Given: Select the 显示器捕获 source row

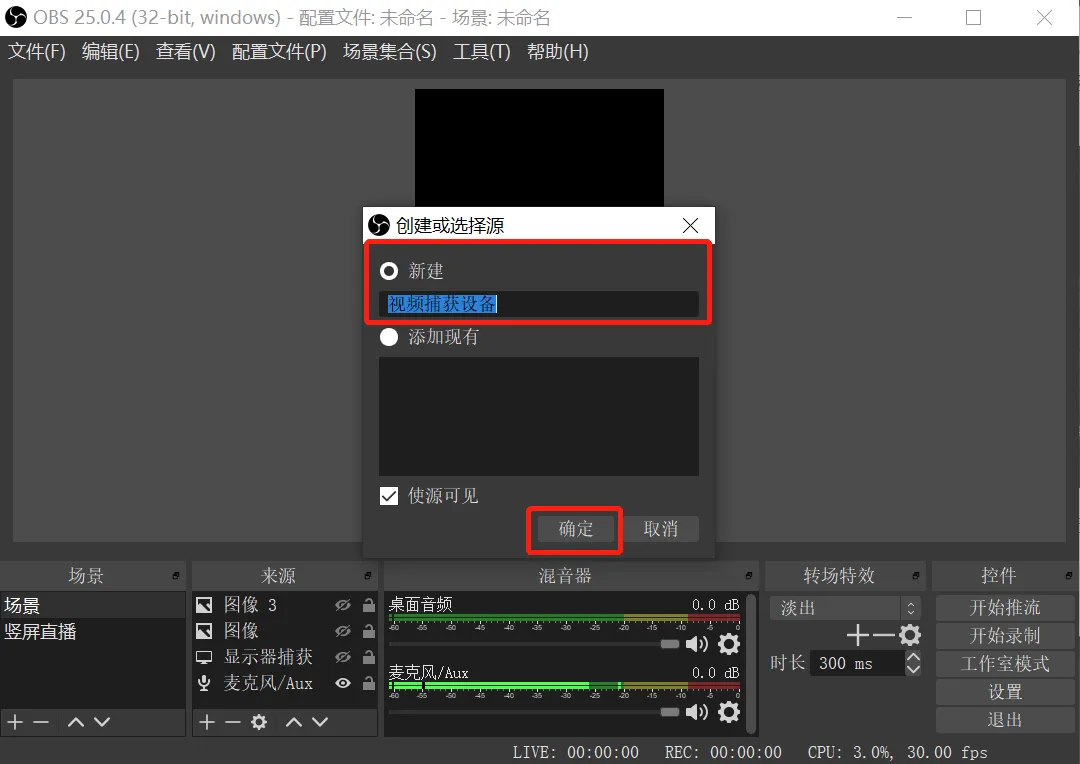Looking at the screenshot, I should coord(284,657).
